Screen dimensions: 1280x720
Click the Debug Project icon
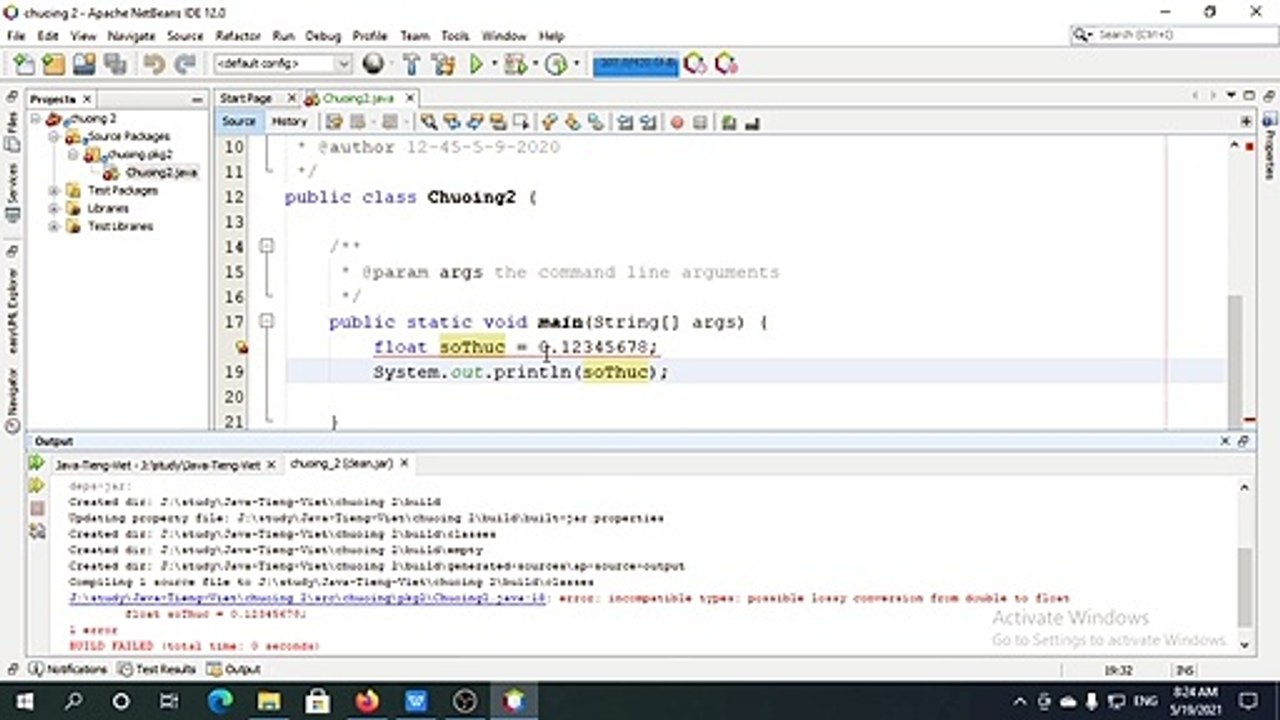[516, 64]
